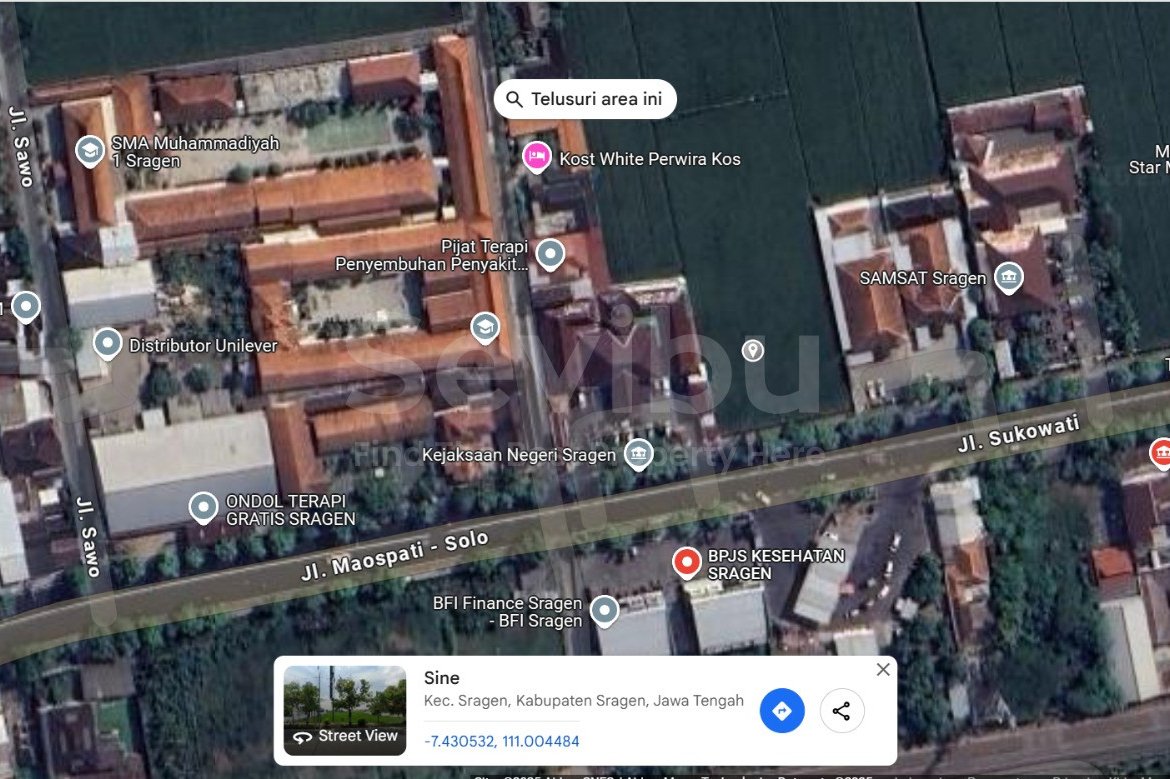Click the unlabeled graduation cap pin on the school building

click(x=485, y=327)
